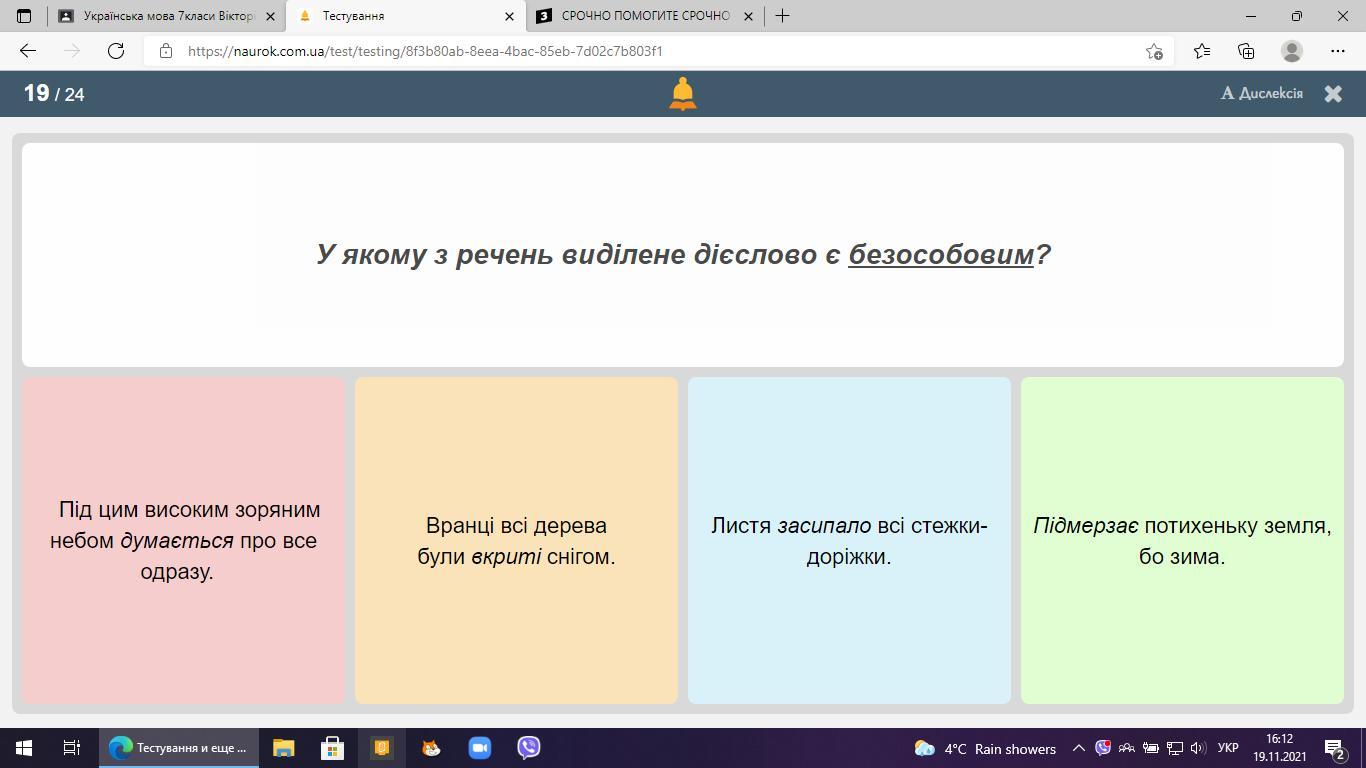Click the 19 / 24 question counter
1366x768 pixels.
54,93
